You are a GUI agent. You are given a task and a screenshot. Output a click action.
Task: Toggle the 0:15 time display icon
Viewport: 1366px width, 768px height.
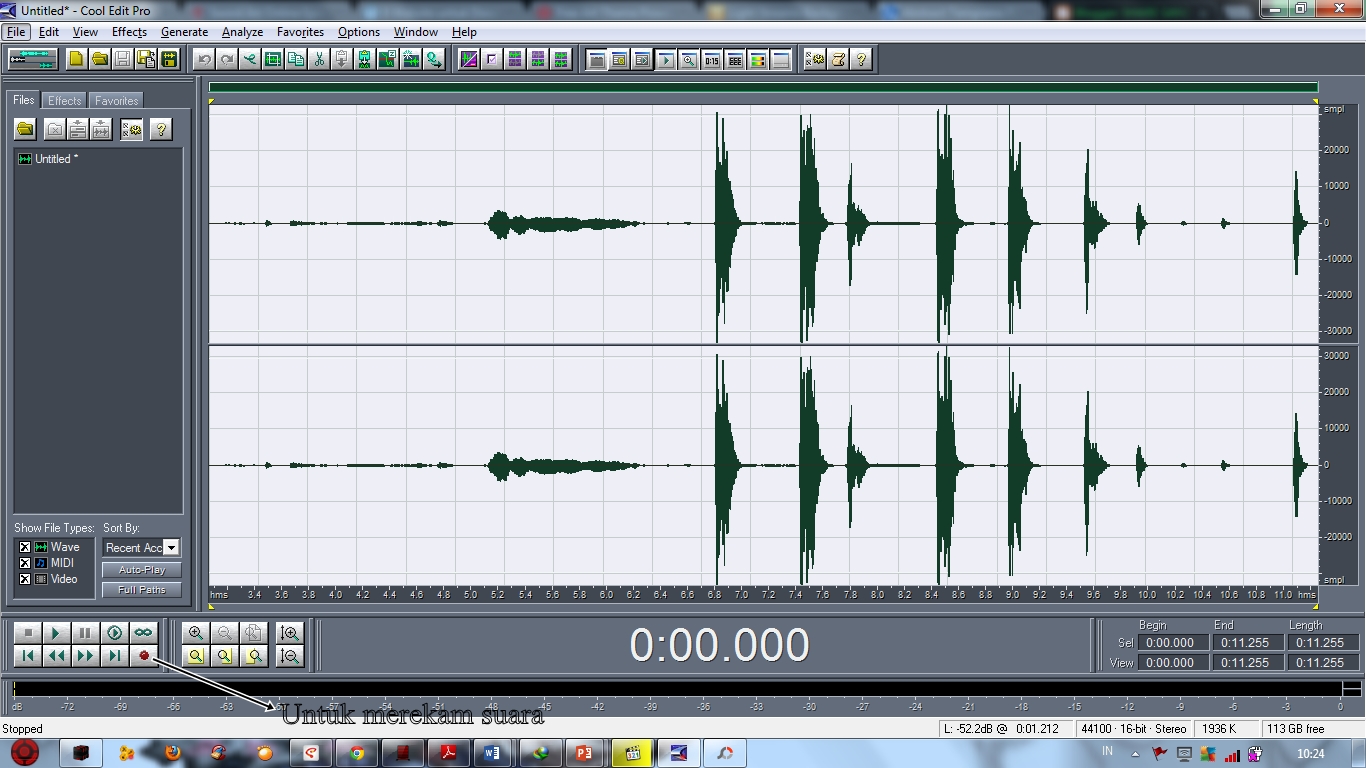tap(712, 59)
